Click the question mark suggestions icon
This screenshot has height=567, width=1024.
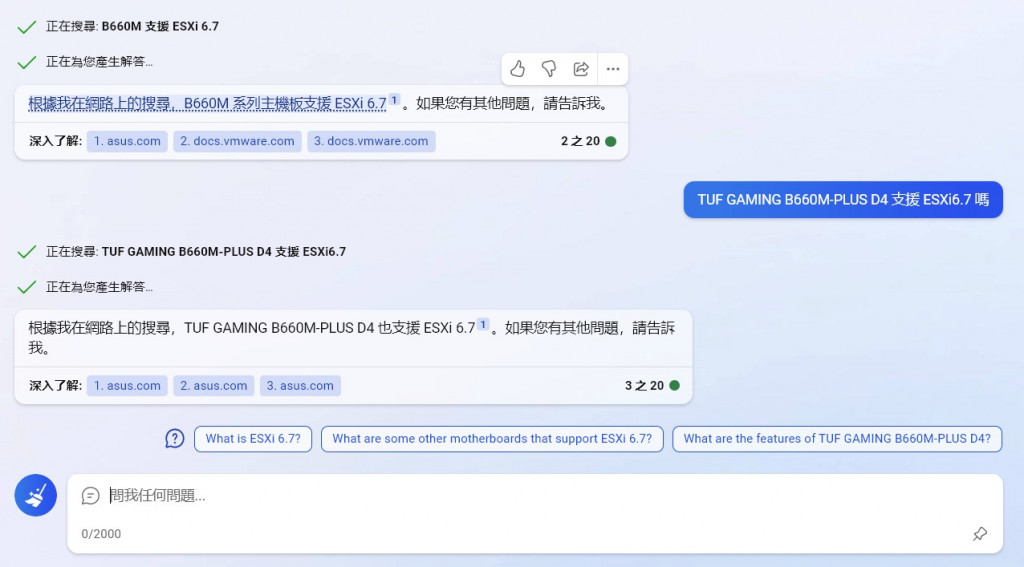point(174,439)
